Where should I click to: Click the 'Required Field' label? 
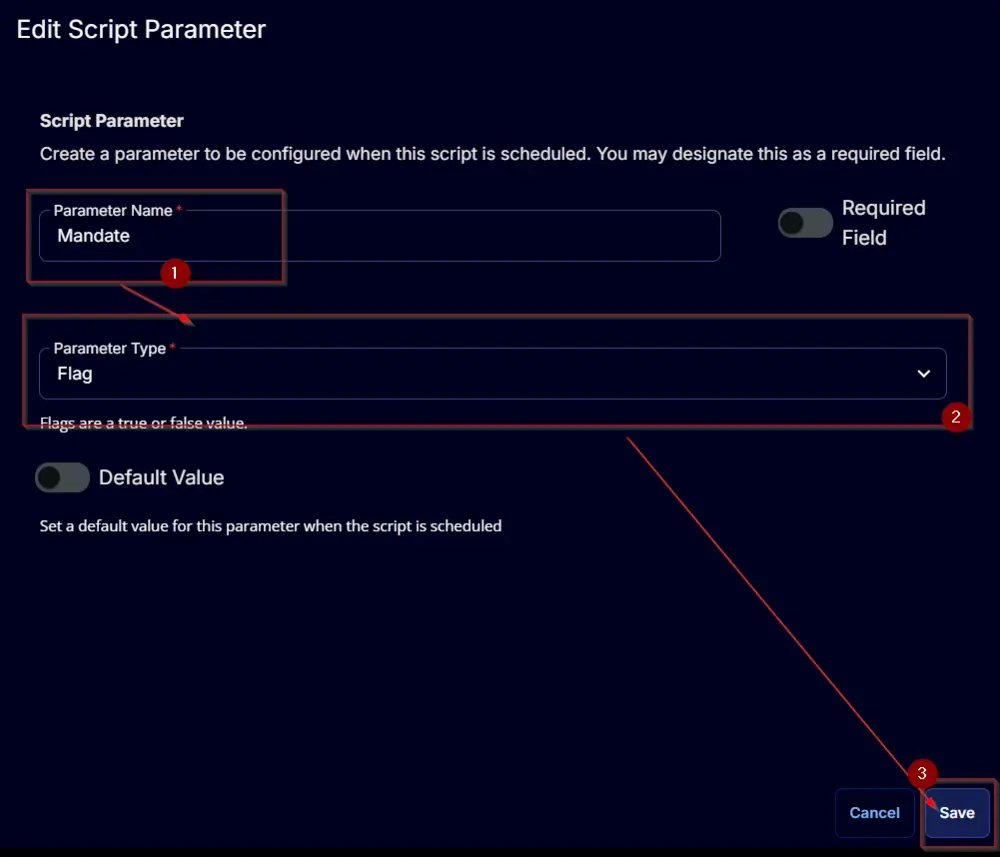[x=883, y=223]
